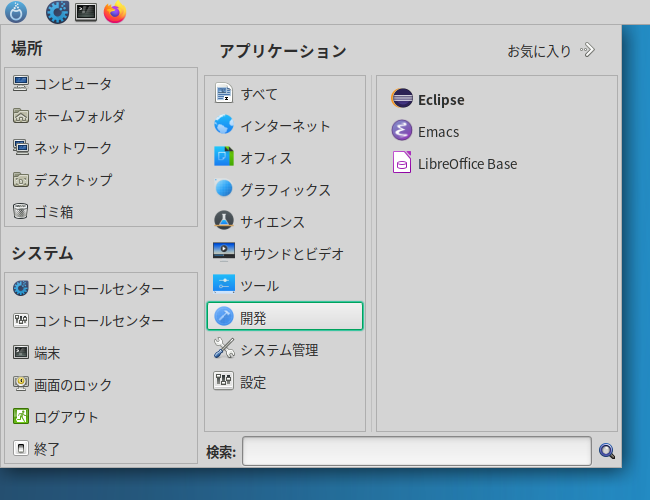Open Control Center from the top panel
The height and width of the screenshot is (500, 650).
pos(57,12)
